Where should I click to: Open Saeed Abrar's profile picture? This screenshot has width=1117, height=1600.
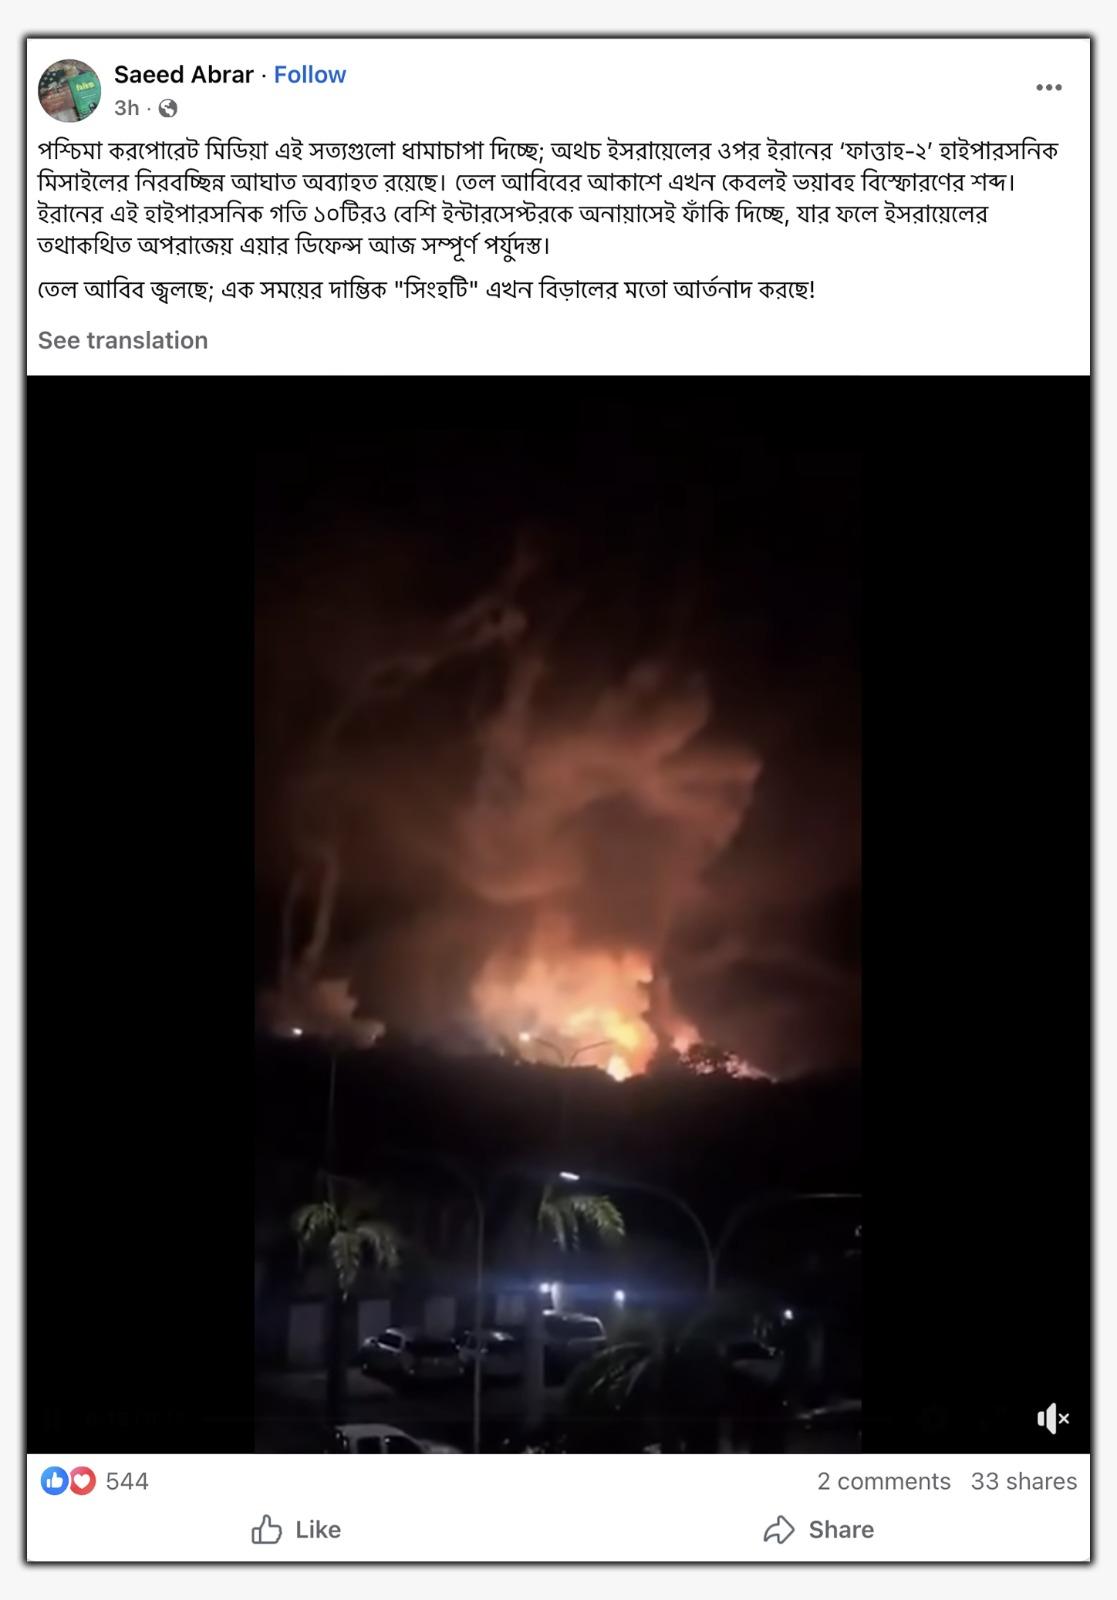tap(69, 90)
